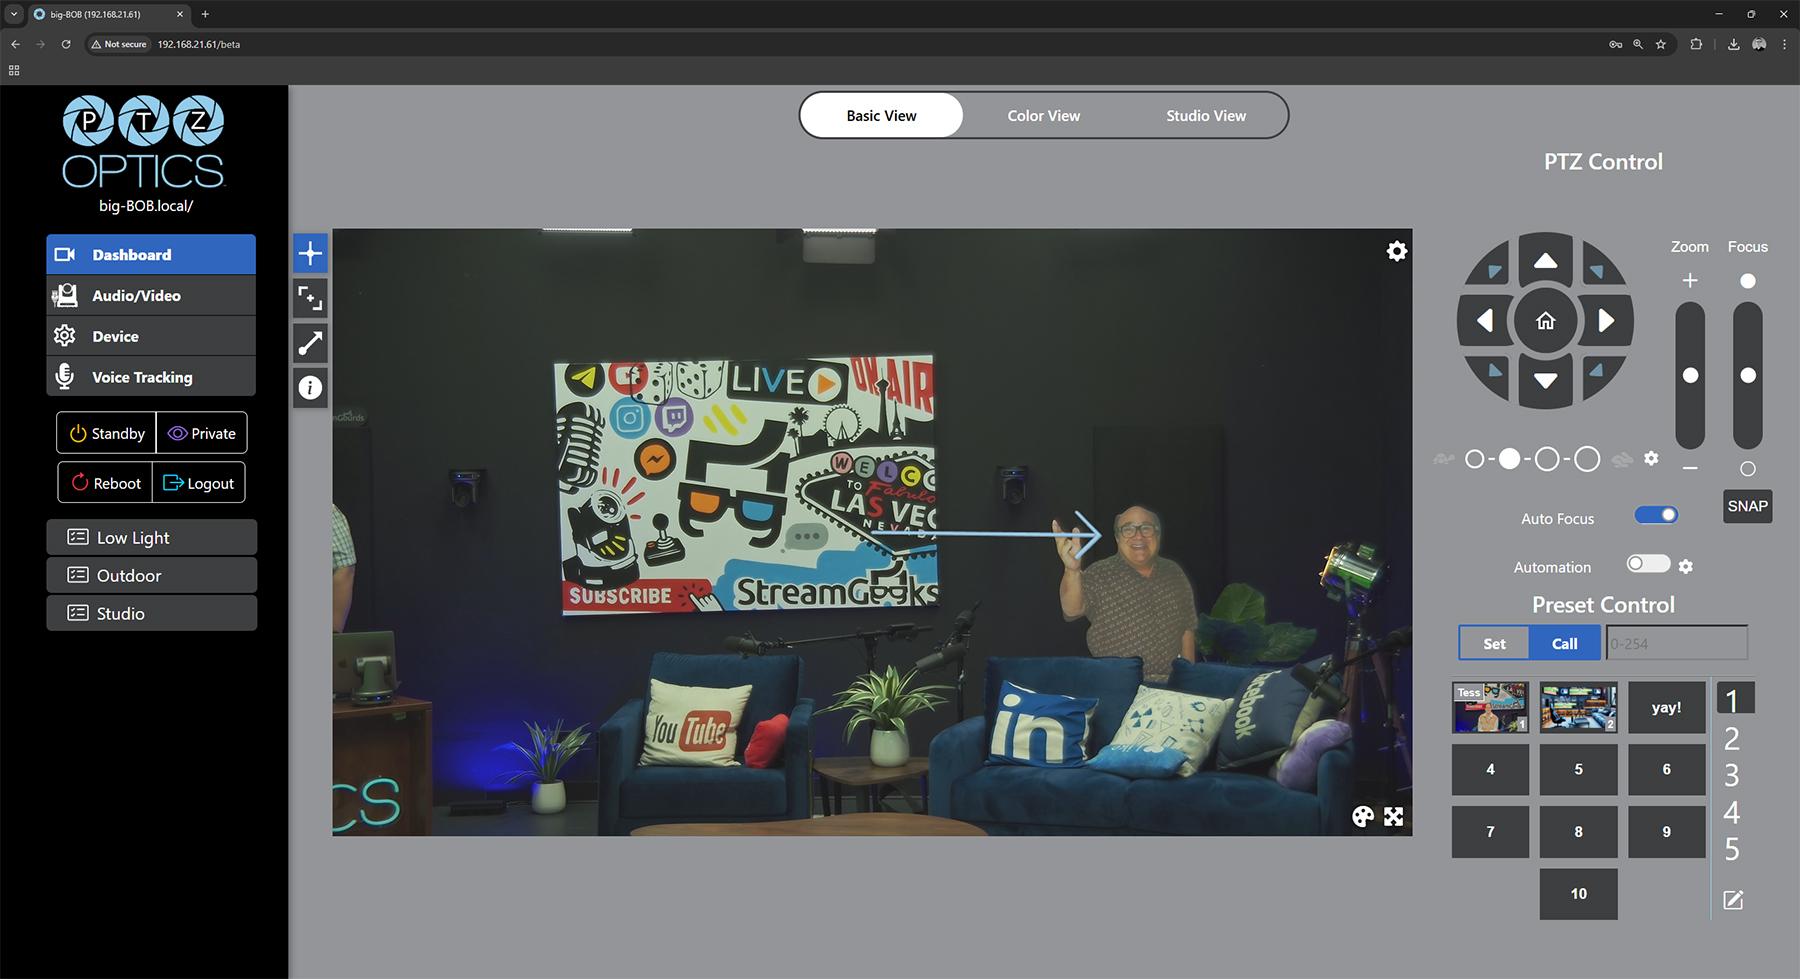Click the fullscreen expand icon on the video

(1394, 817)
